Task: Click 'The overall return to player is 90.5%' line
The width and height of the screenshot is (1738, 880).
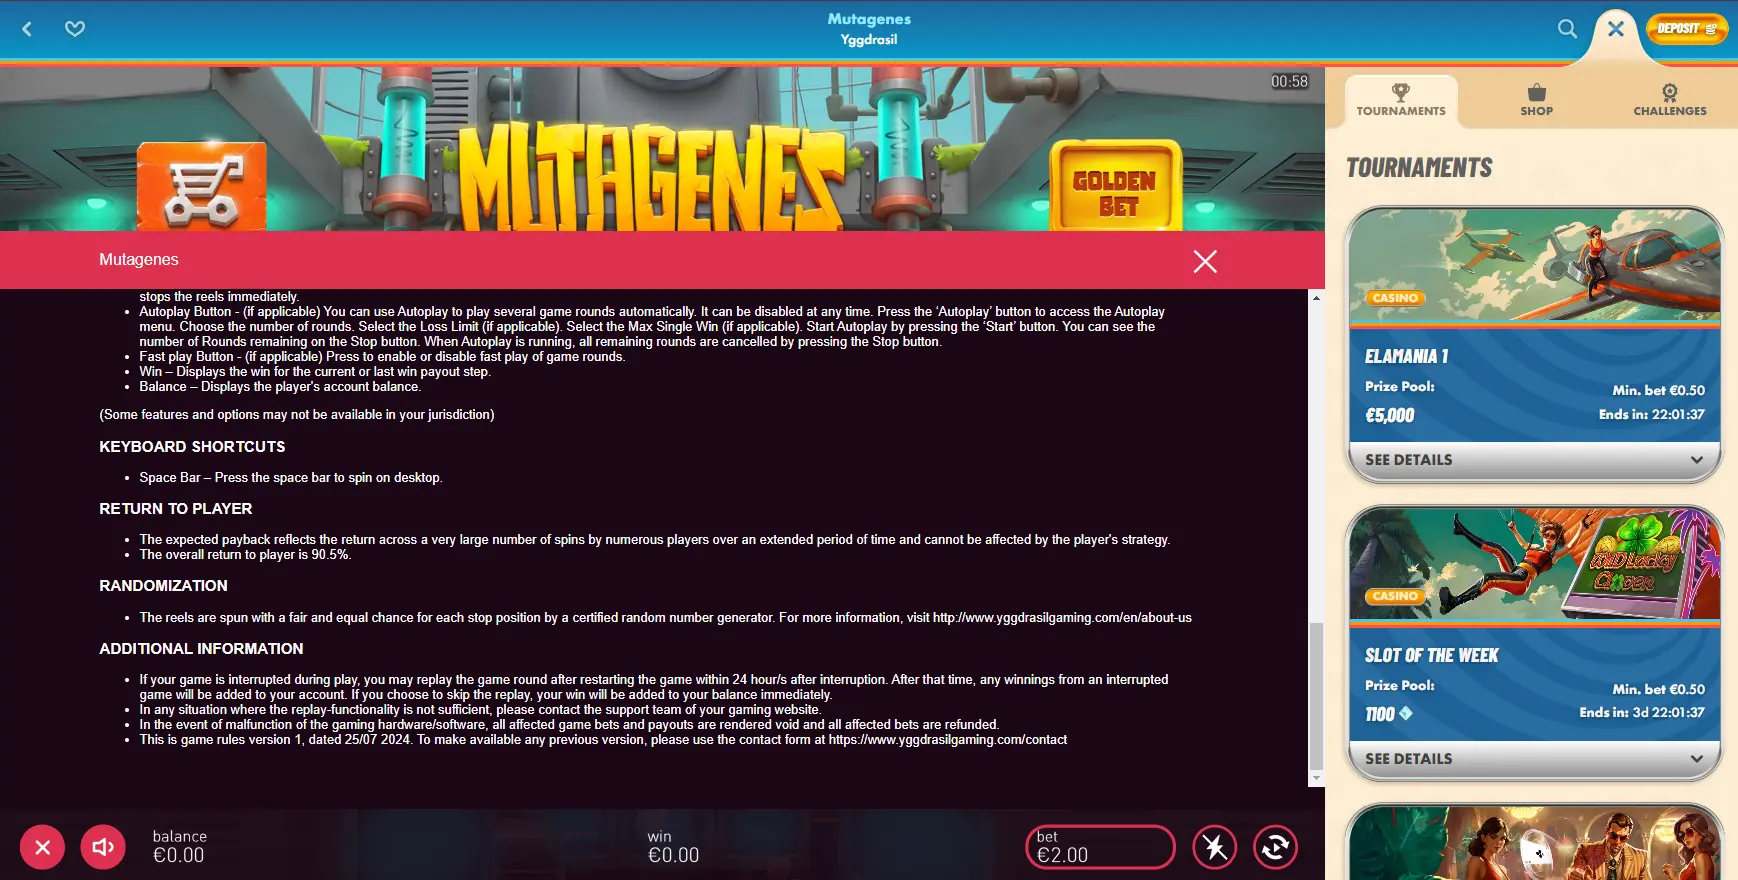Action: (x=245, y=555)
